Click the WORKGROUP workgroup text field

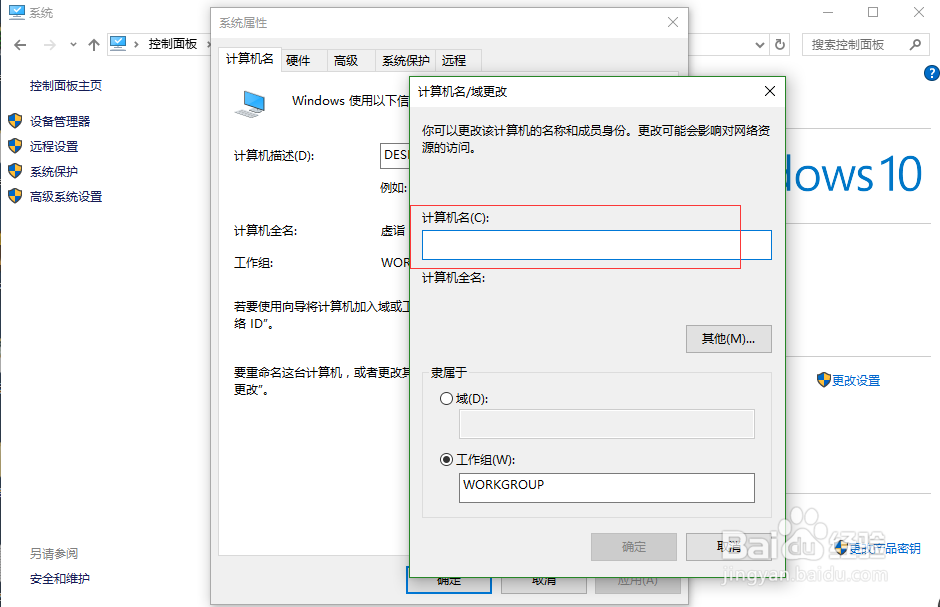(606, 488)
